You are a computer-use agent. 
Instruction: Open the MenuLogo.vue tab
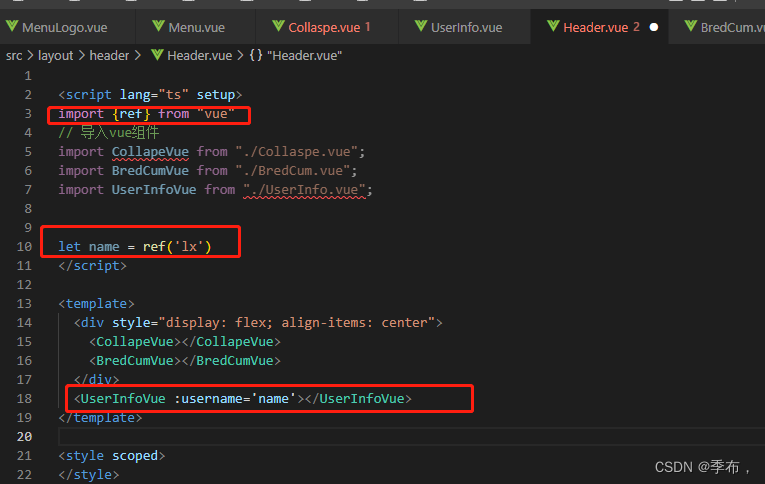click(65, 27)
